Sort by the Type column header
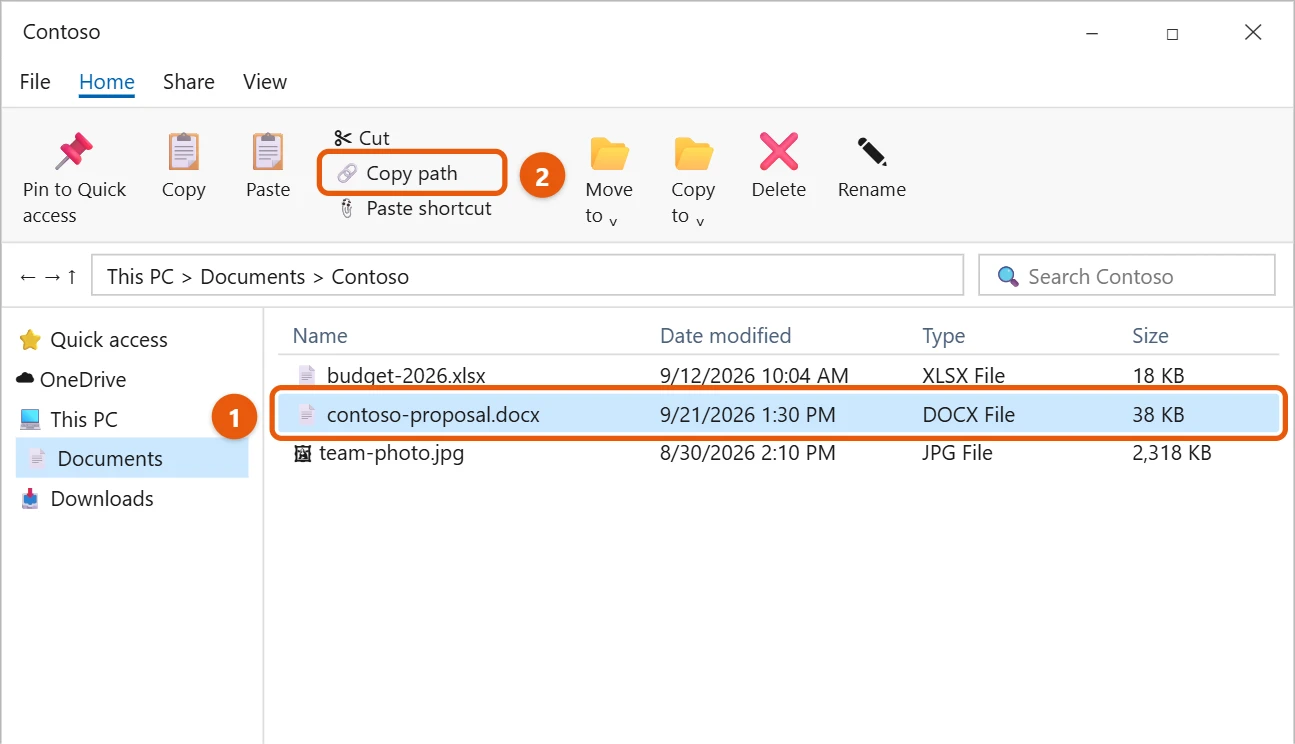1295x744 pixels. [x=944, y=336]
